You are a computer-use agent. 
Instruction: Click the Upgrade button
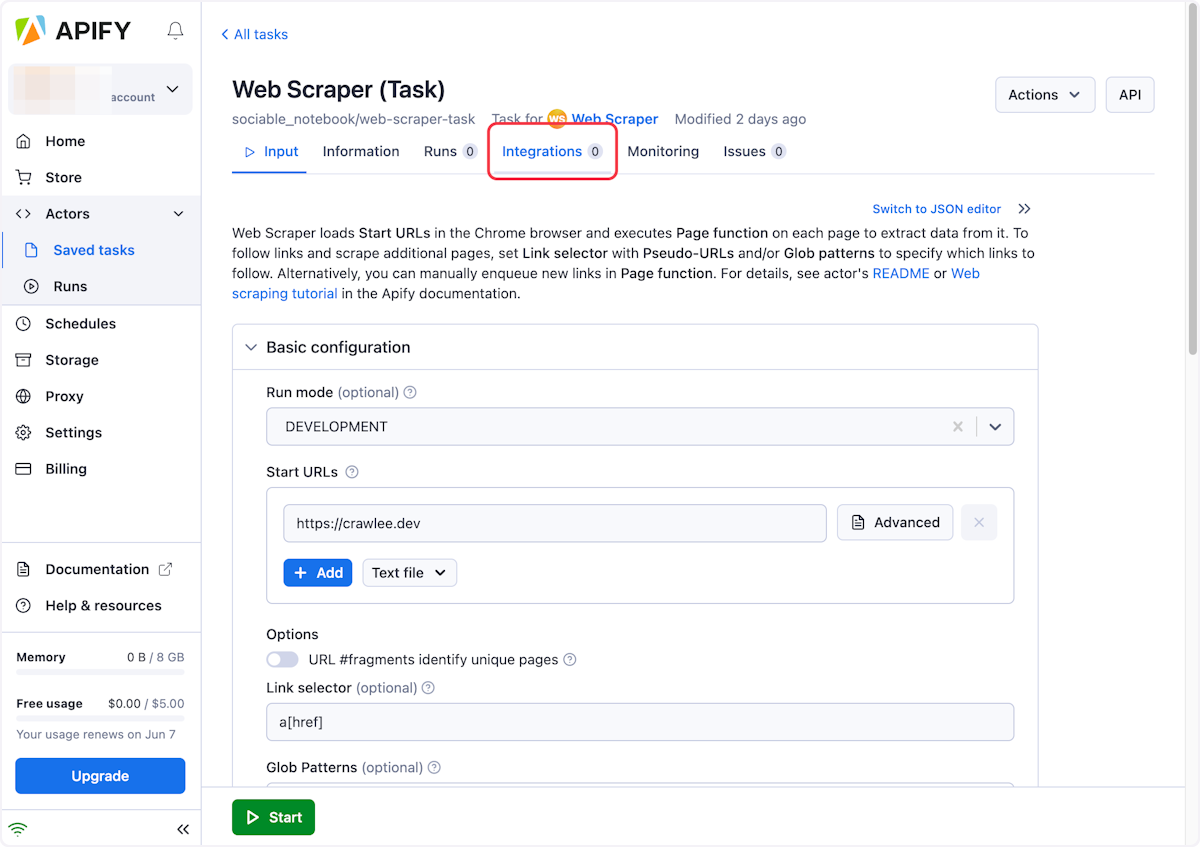coord(100,776)
